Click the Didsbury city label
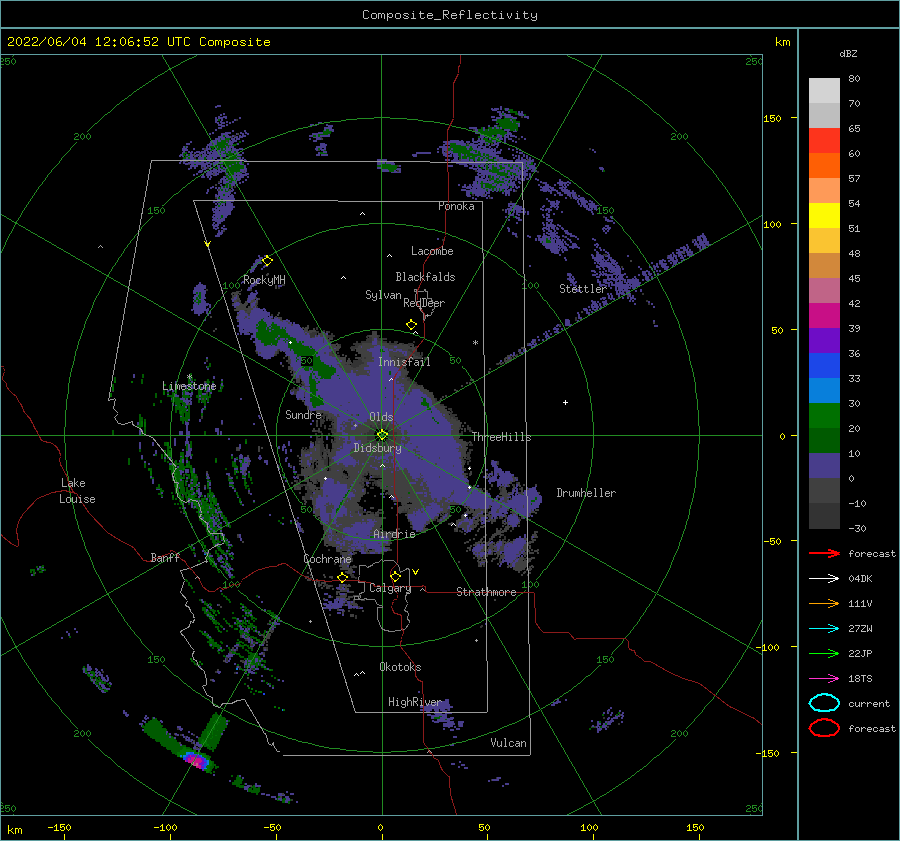Image resolution: width=900 pixels, height=841 pixels. pyautogui.click(x=378, y=448)
